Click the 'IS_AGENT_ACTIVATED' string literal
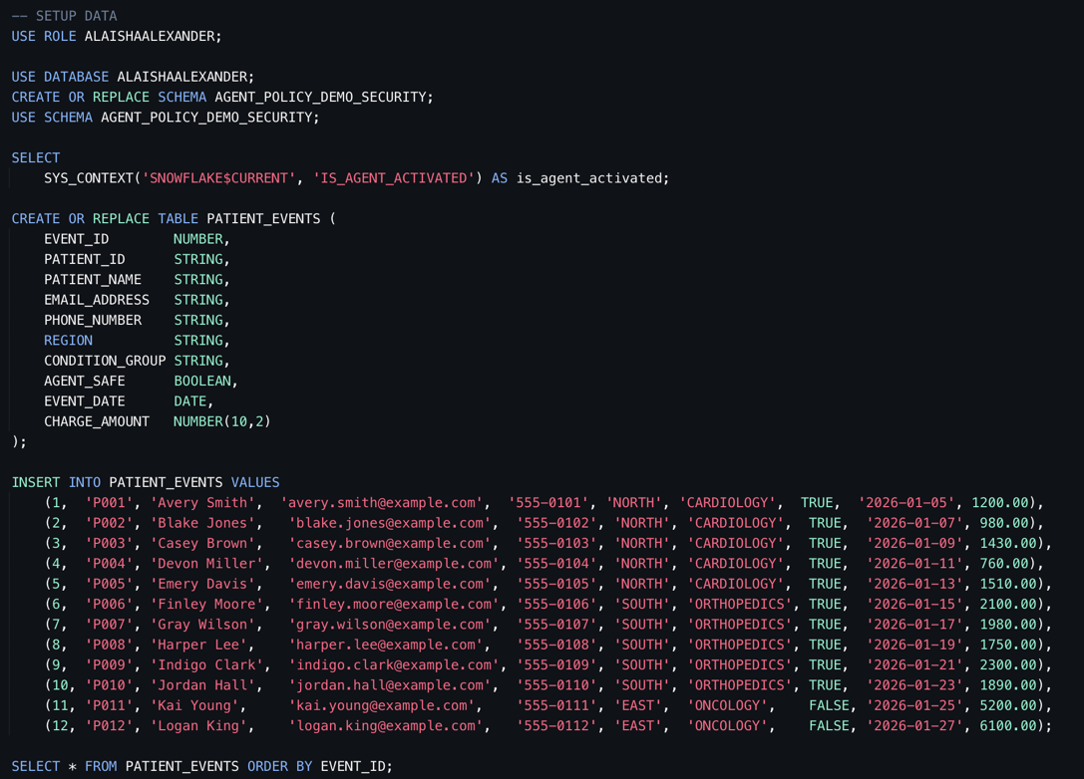The height and width of the screenshot is (779, 1084). (x=393, y=178)
